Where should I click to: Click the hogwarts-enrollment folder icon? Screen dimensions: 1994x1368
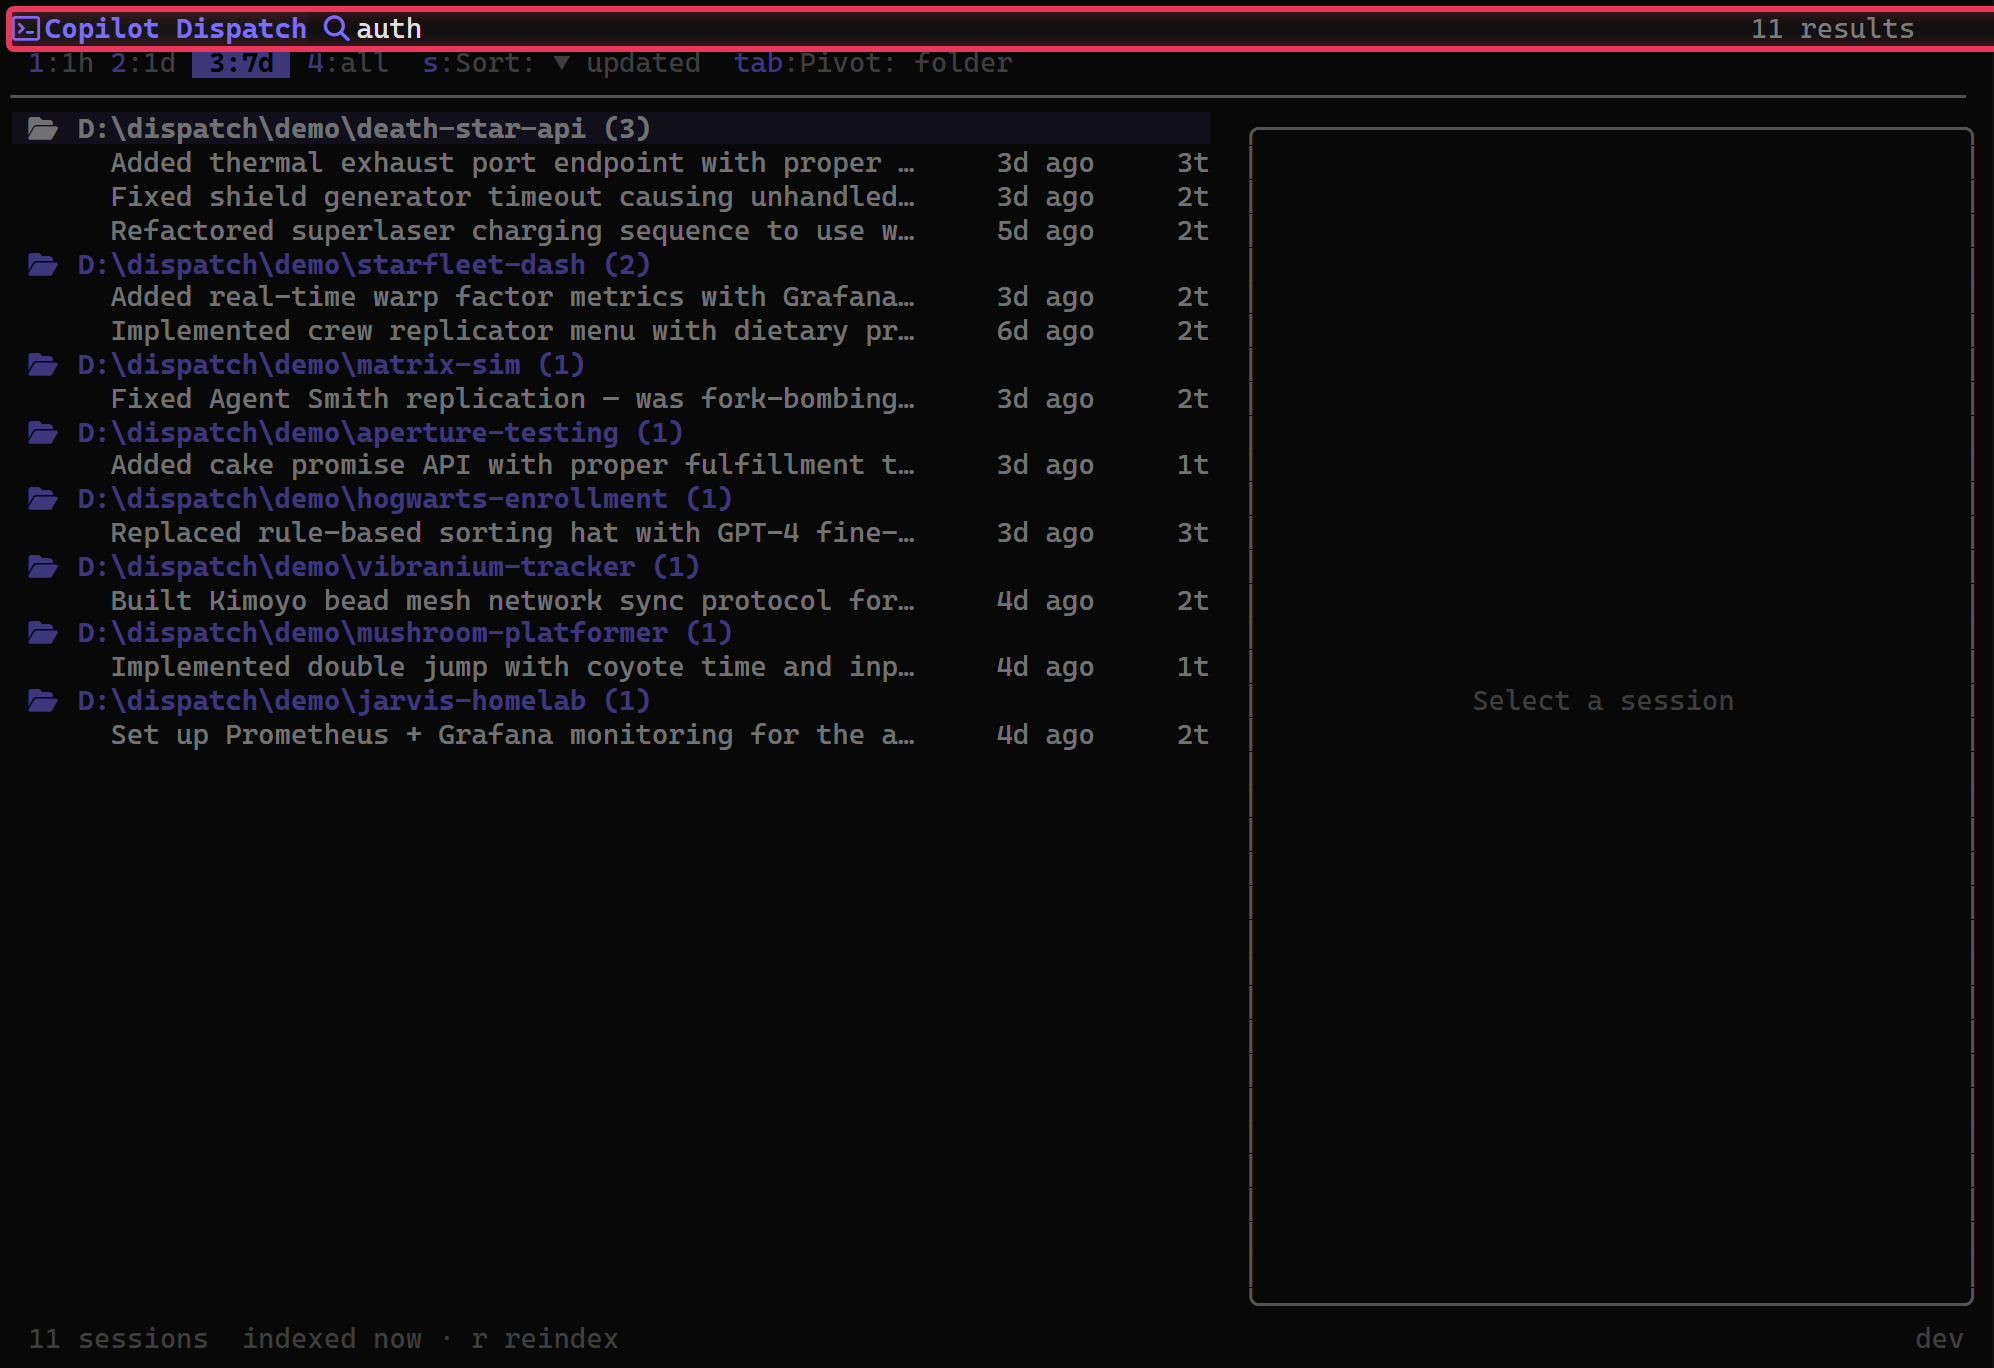coord(42,499)
